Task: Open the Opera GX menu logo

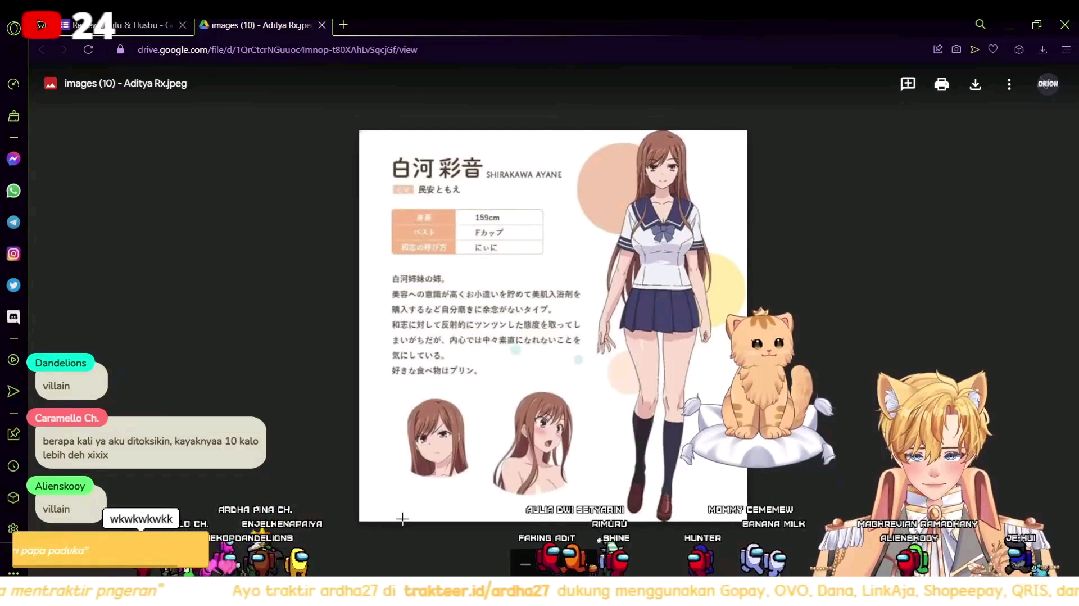Action: pos(13,28)
